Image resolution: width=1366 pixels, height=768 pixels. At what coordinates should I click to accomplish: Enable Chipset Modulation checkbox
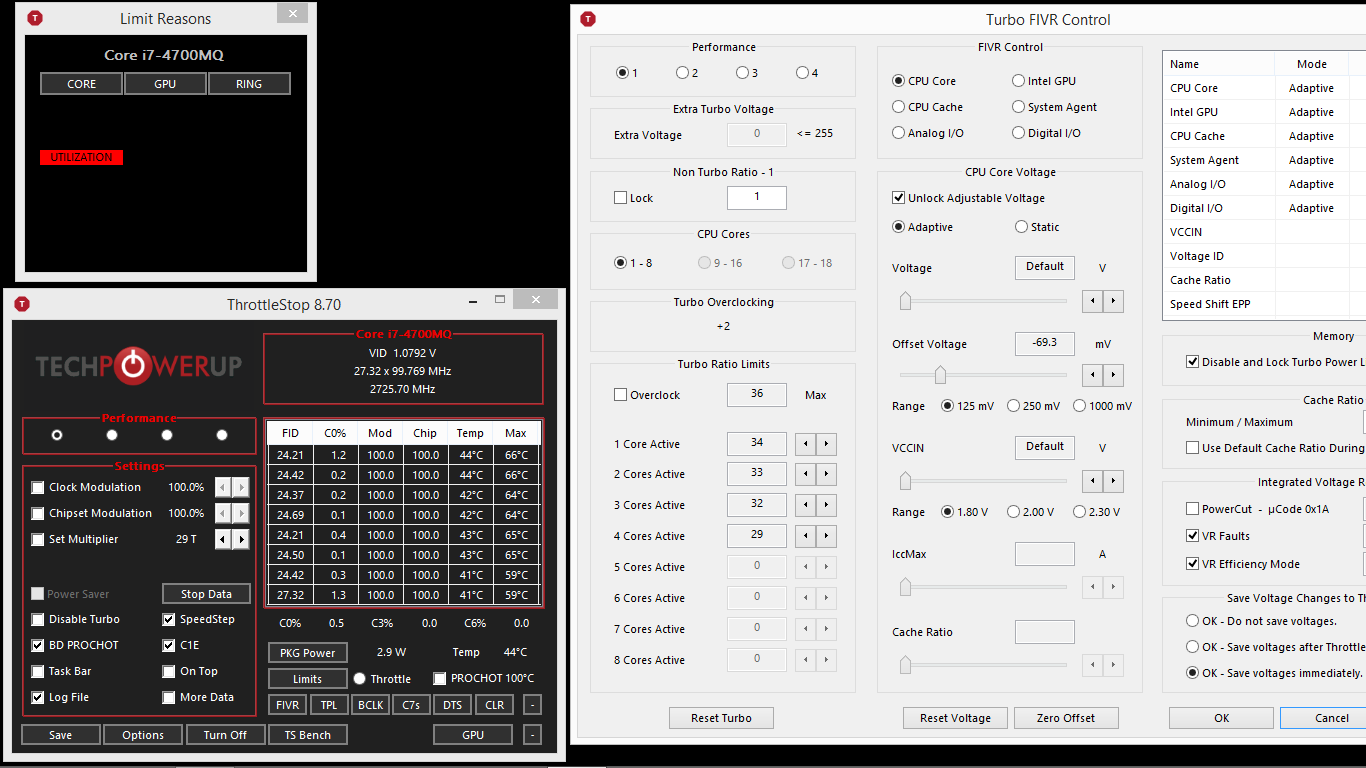pyautogui.click(x=38, y=514)
